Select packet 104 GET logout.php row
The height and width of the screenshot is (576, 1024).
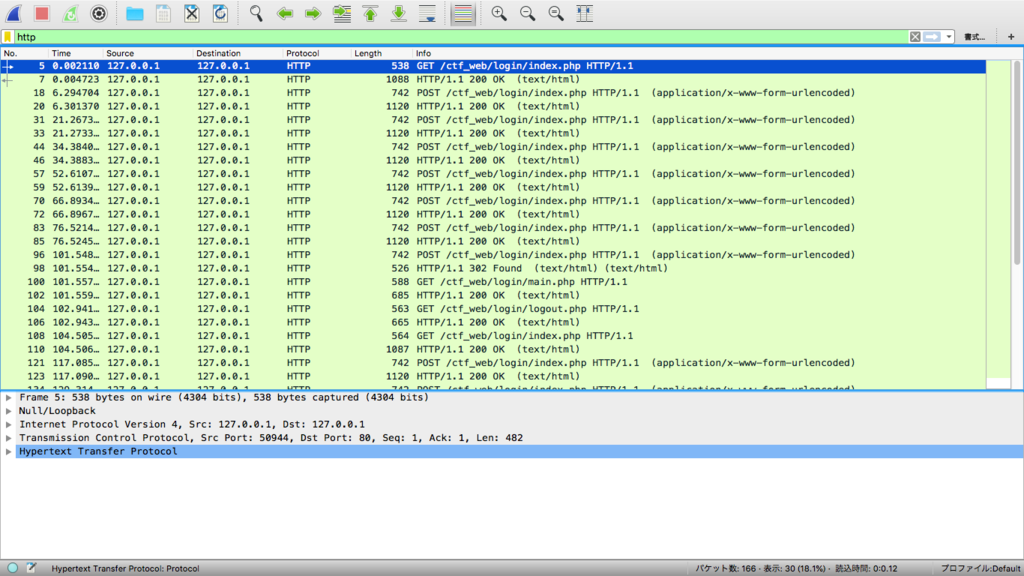[493, 309]
